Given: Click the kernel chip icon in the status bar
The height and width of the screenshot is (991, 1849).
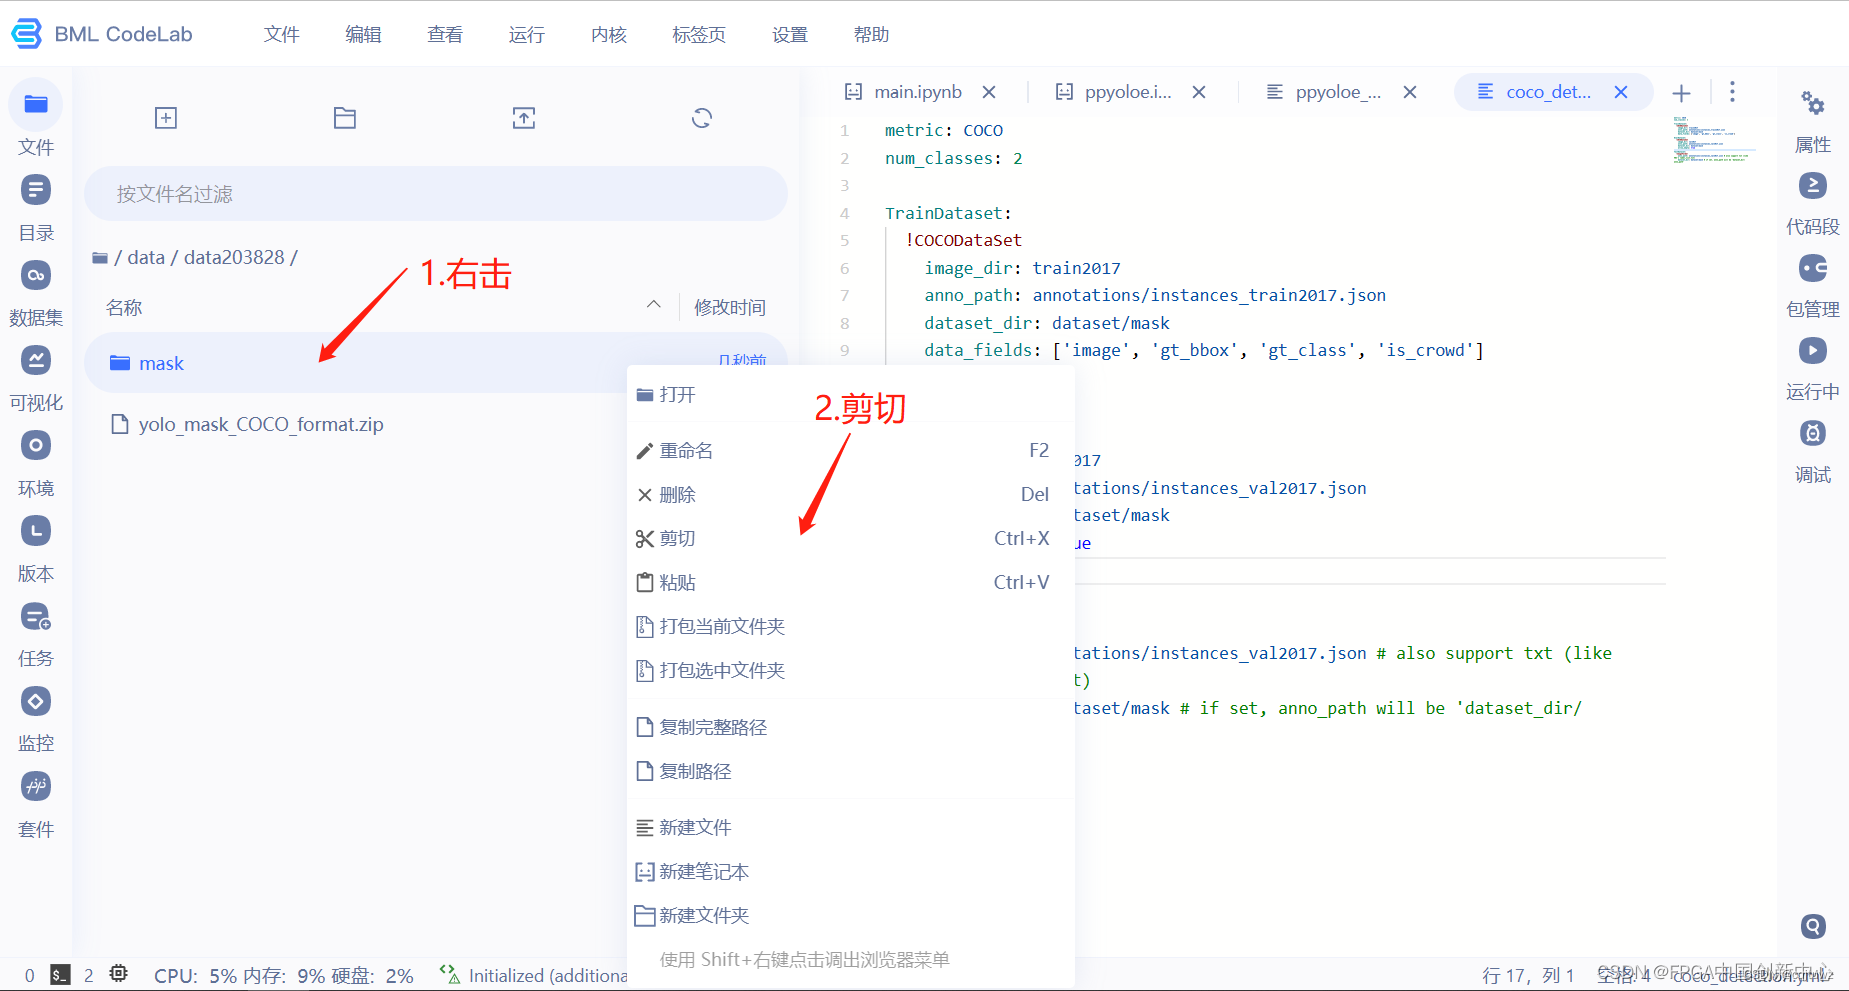Looking at the screenshot, I should tap(118, 974).
